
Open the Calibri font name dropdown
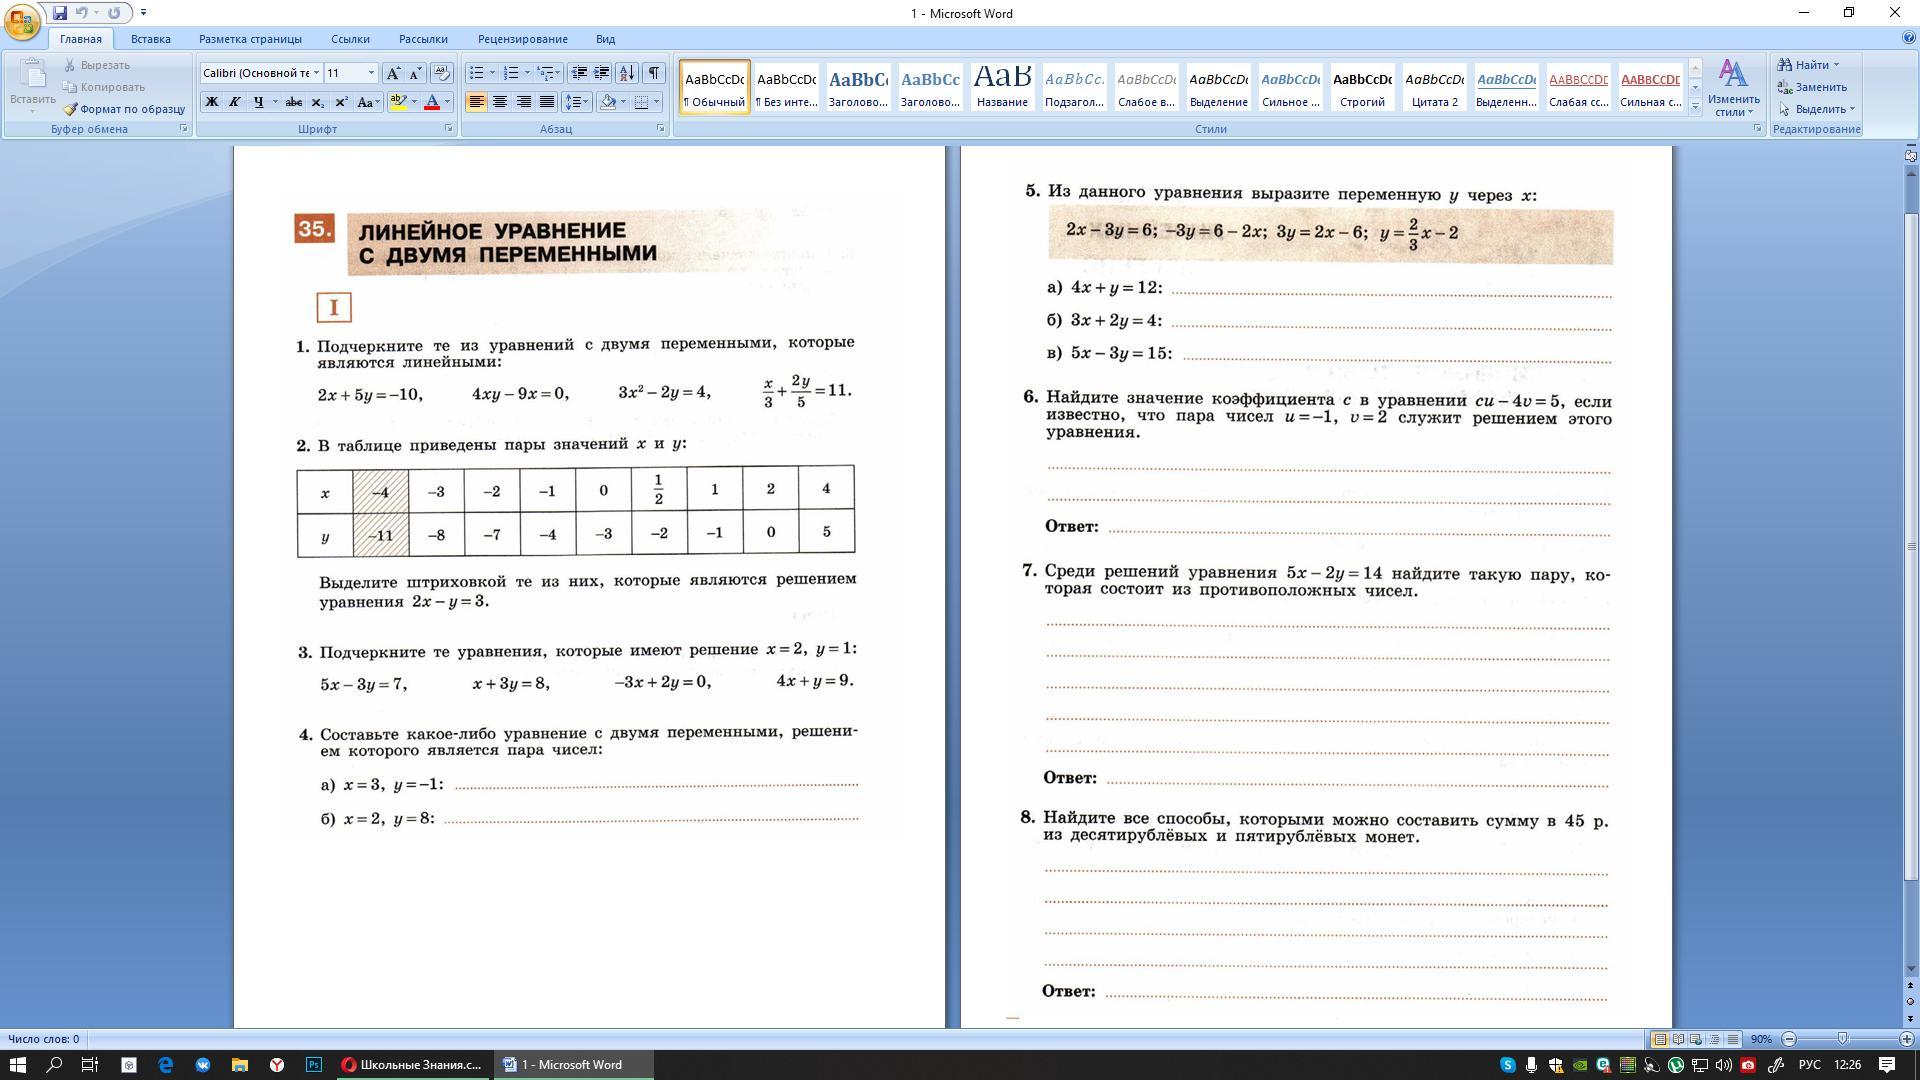tap(316, 73)
